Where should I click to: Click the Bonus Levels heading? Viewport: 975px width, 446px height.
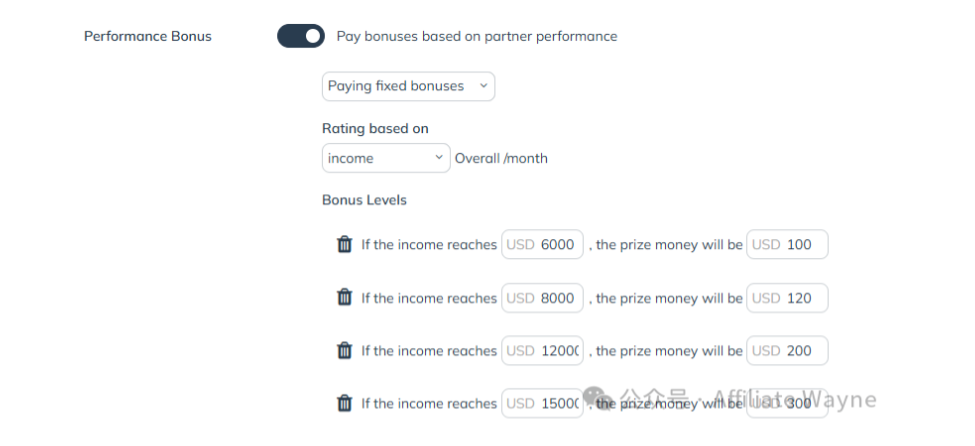click(364, 200)
